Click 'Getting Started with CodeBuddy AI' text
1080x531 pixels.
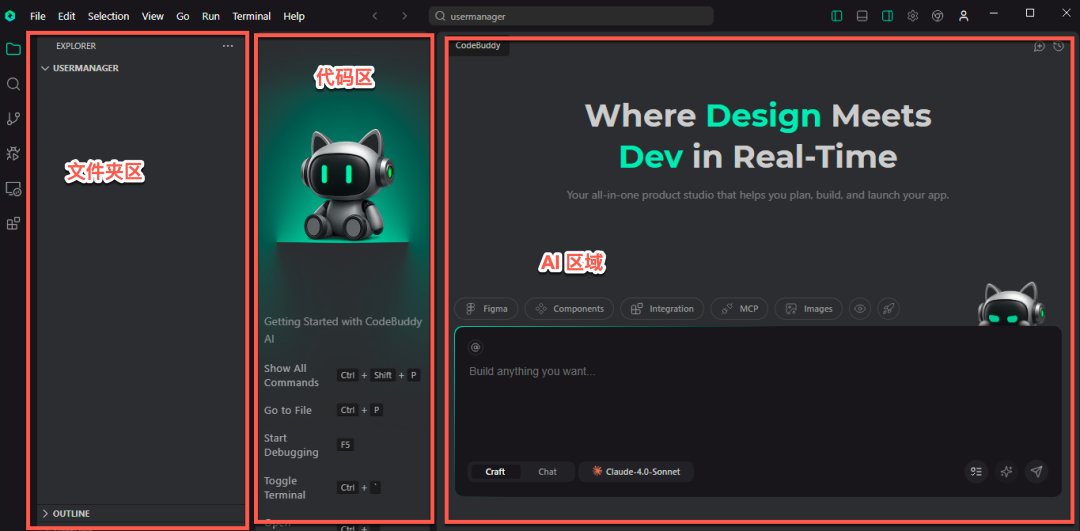point(343,330)
